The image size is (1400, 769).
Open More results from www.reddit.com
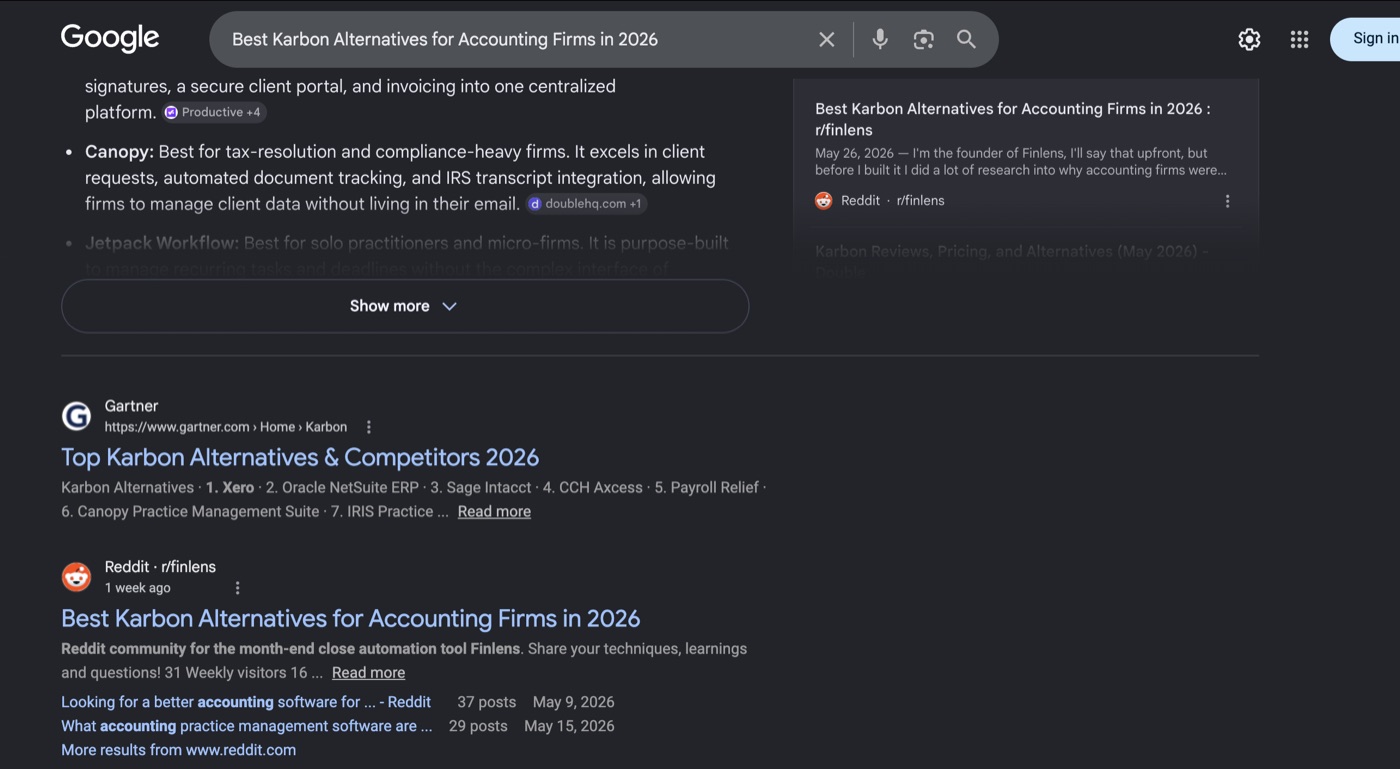pos(179,750)
